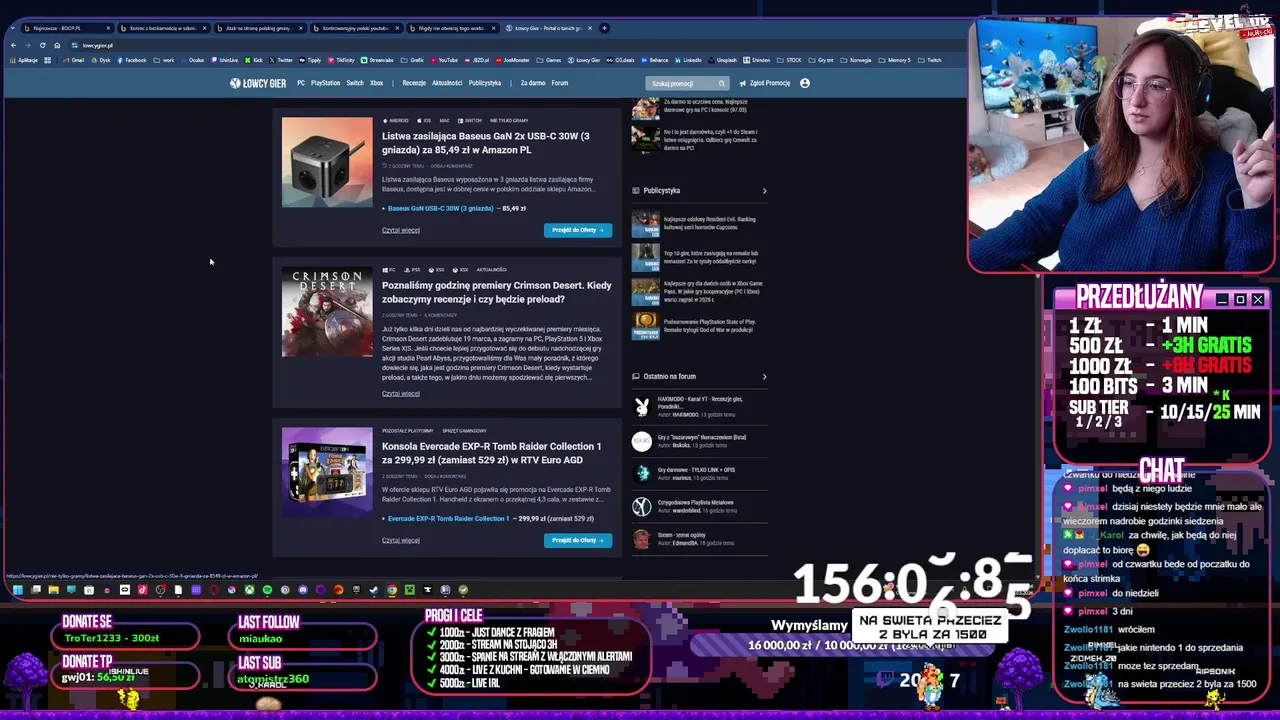Open the Aplikacje apps shortcut
This screenshot has width=1280, height=720.
(23, 60)
